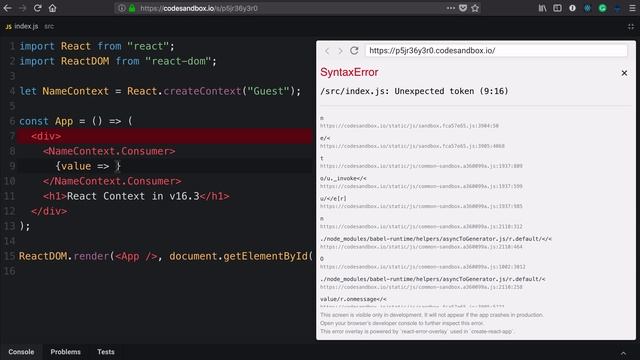View site info for codesandbox.io

[122, 8]
